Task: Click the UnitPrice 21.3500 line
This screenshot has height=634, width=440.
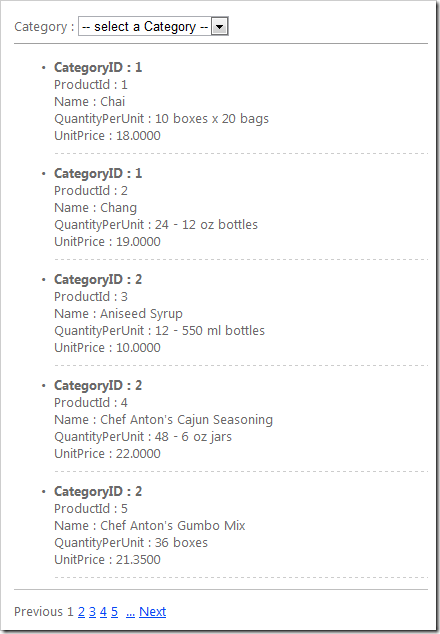Action: [x=107, y=560]
